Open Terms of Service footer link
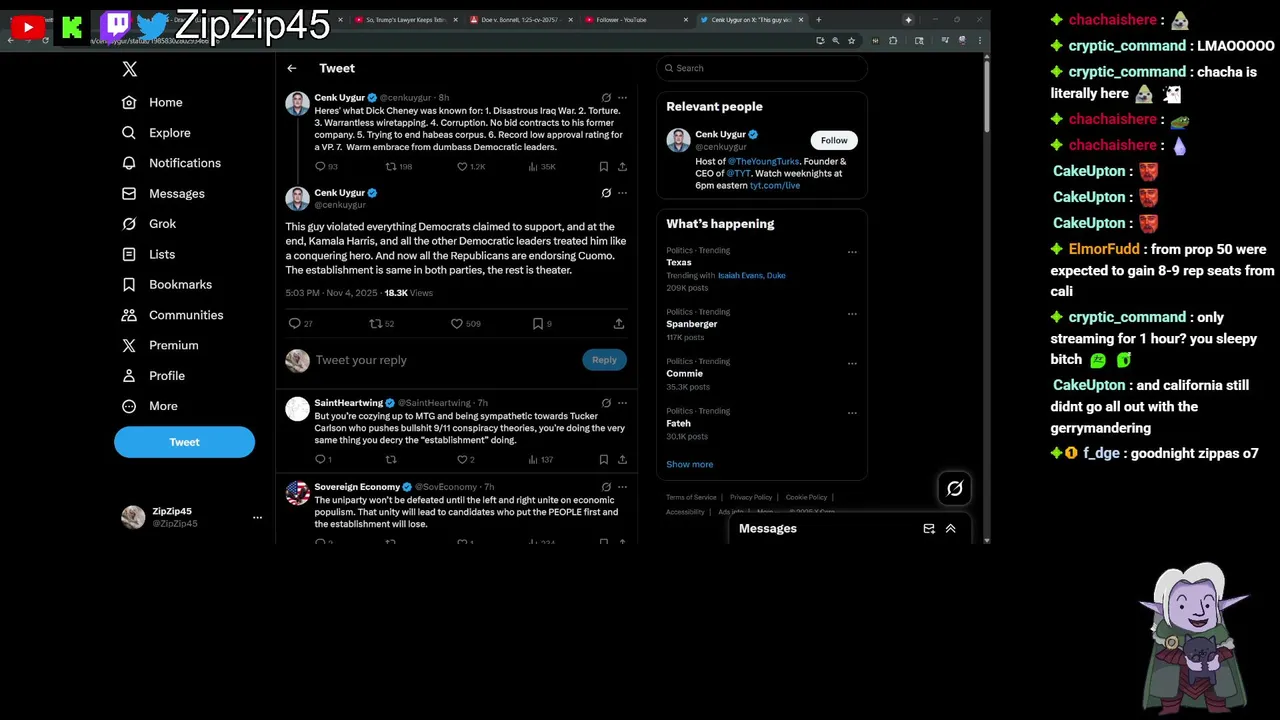The image size is (1280, 720). [x=691, y=497]
